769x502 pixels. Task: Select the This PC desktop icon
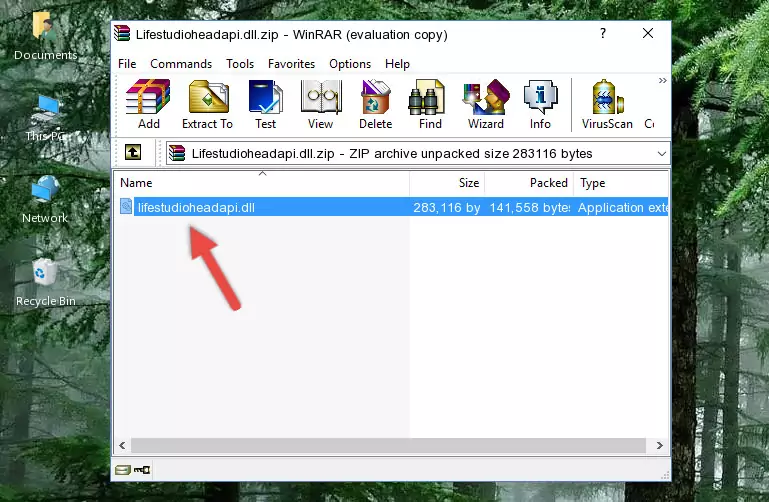45,118
